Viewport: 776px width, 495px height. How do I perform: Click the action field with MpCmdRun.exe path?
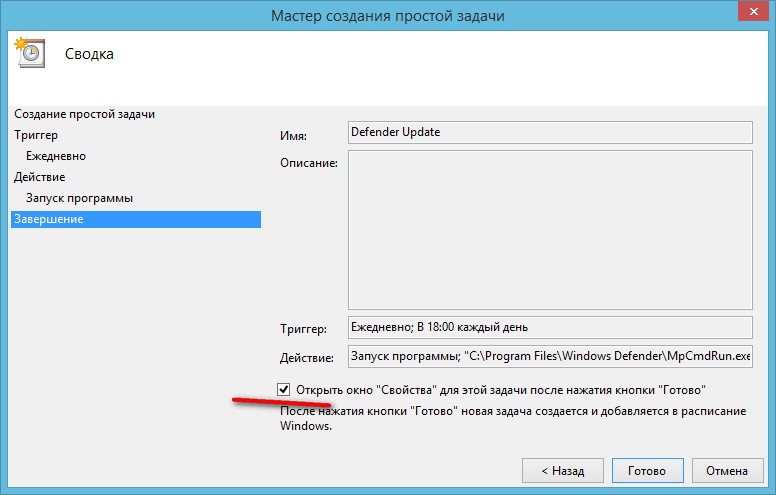coord(549,356)
